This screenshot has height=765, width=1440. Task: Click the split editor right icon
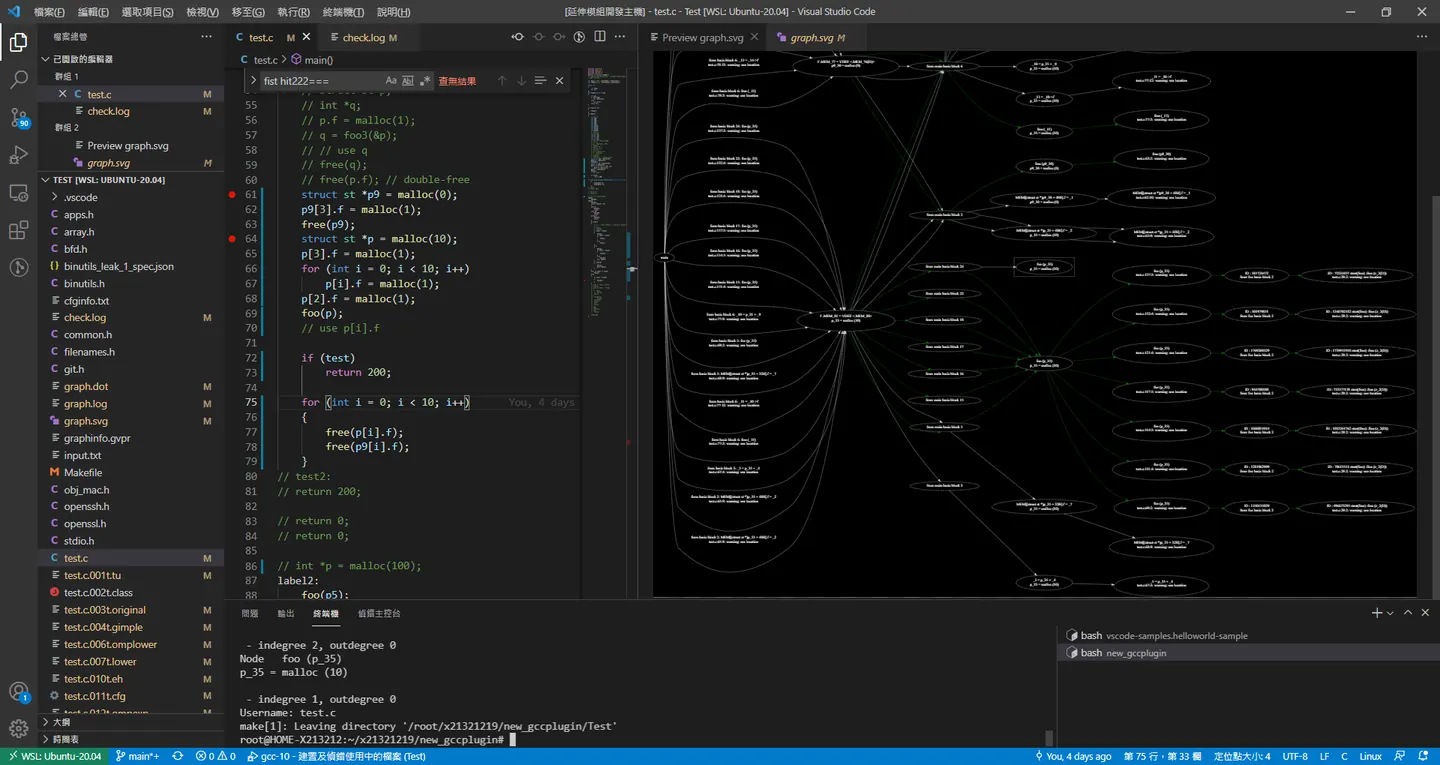click(x=600, y=37)
